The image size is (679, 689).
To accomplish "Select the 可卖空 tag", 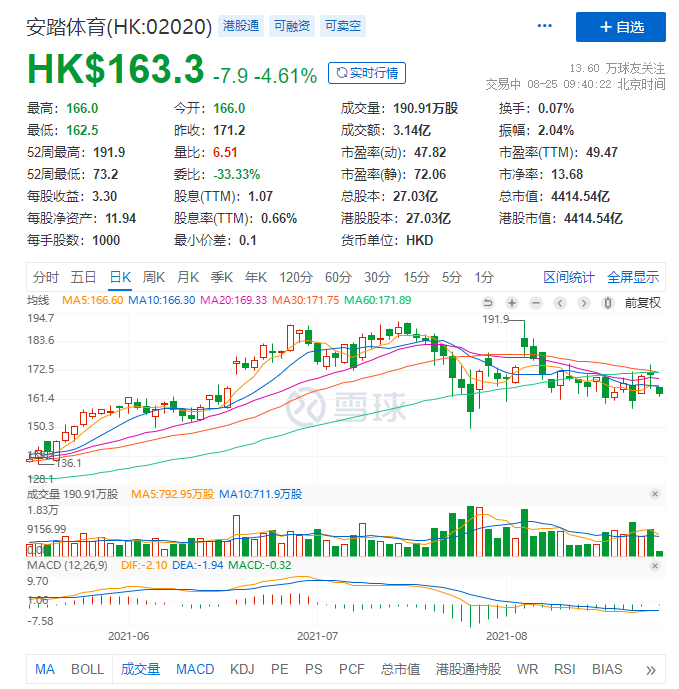I will (343, 26).
